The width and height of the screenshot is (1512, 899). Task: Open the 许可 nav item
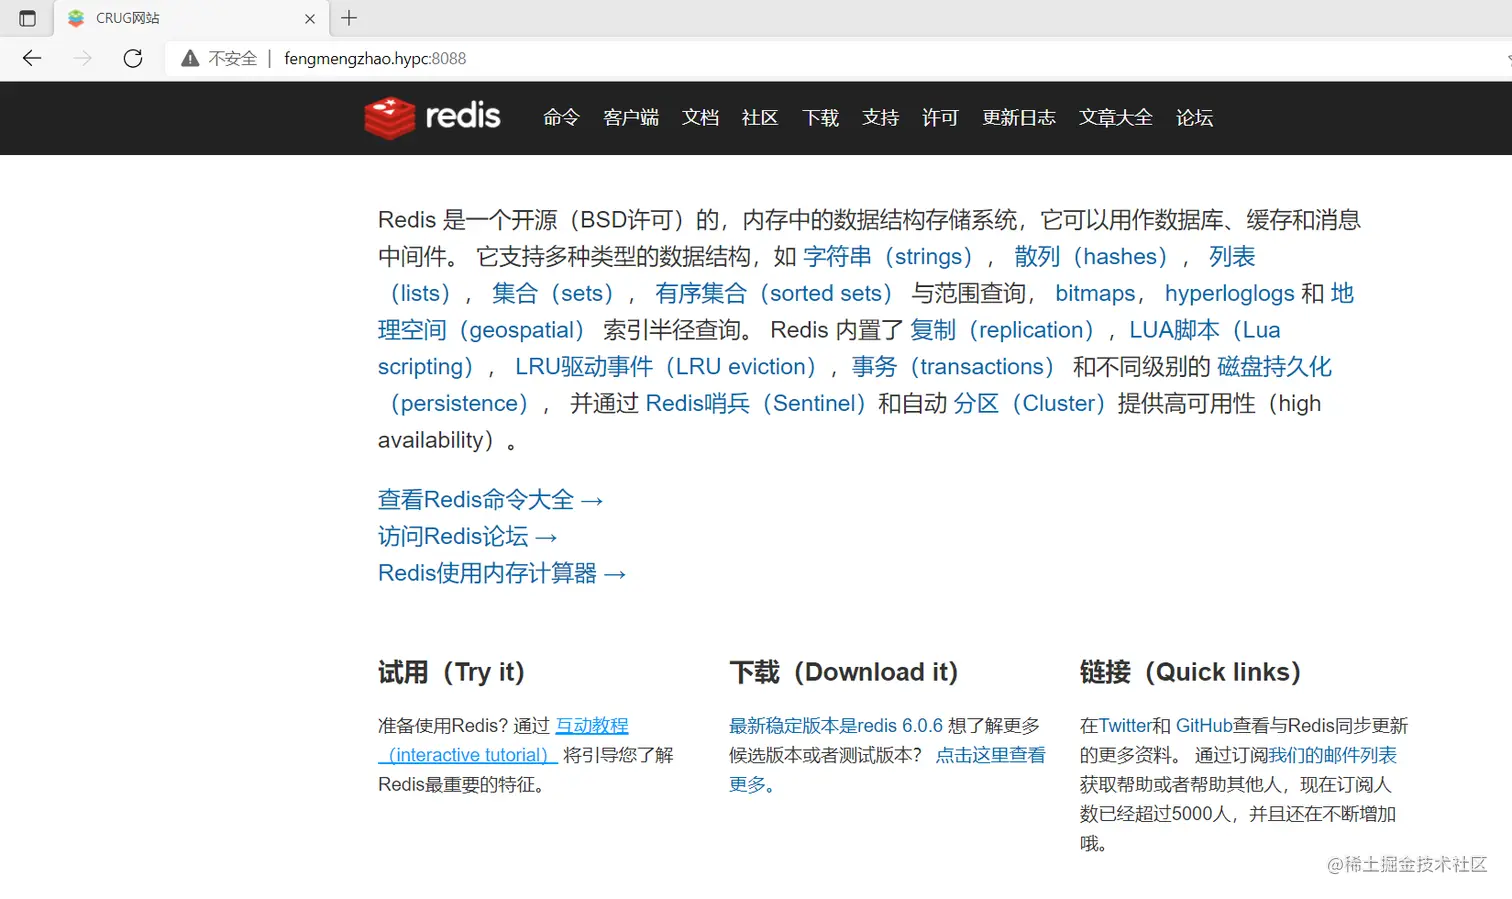[940, 117]
